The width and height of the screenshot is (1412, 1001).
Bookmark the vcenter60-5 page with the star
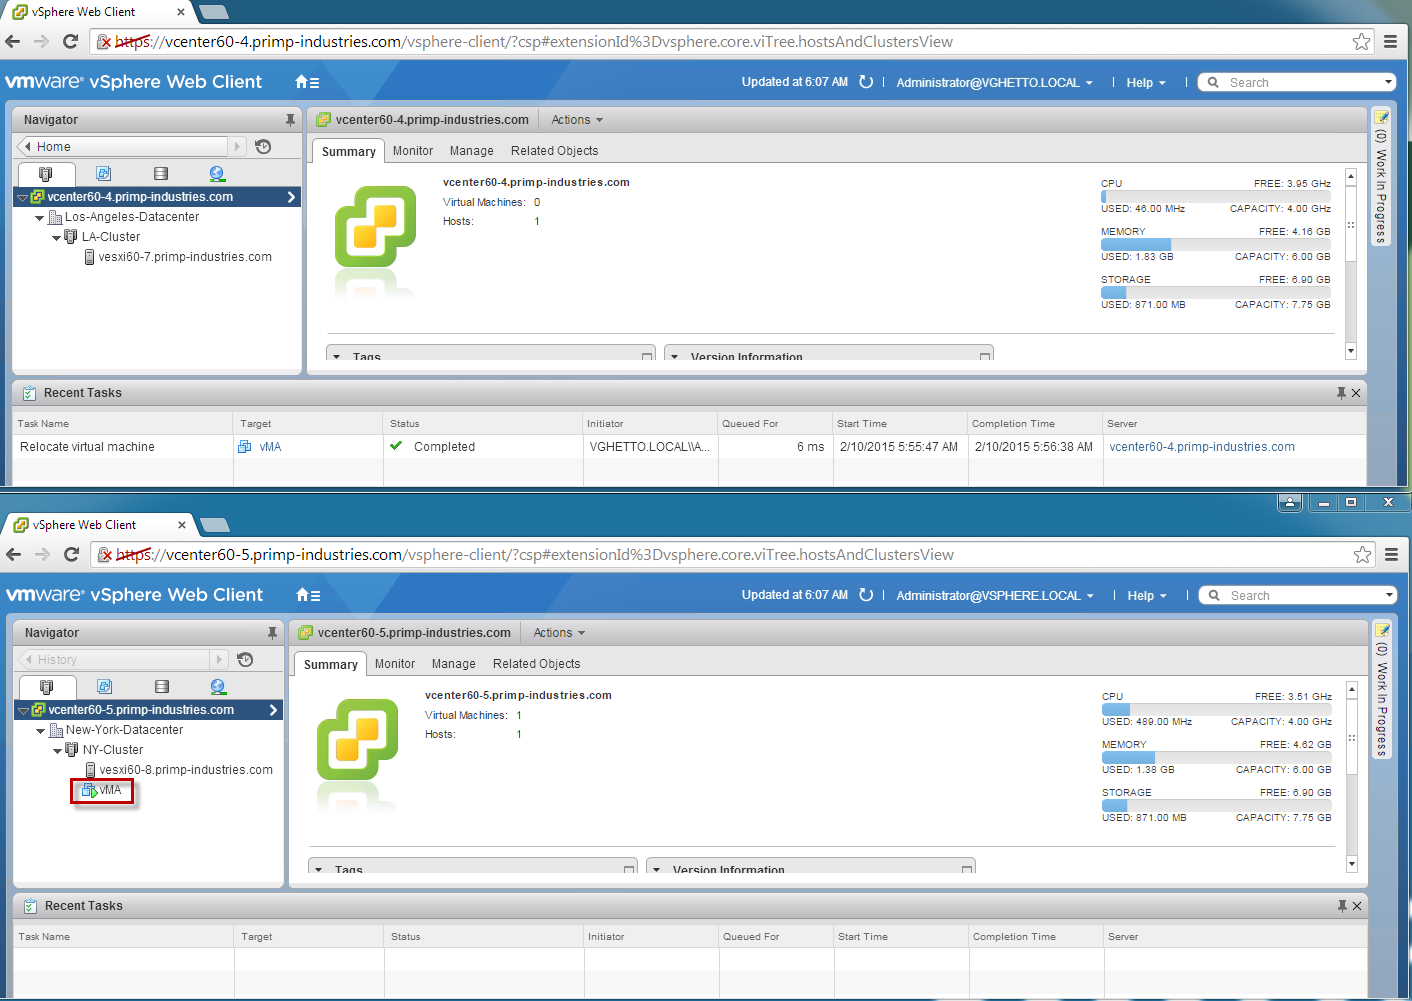[1362, 554]
